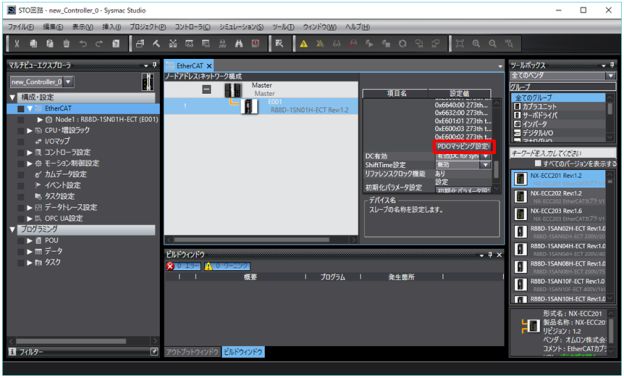
Task: Expand the コントローラ設定 tree node
Action: 29,152
